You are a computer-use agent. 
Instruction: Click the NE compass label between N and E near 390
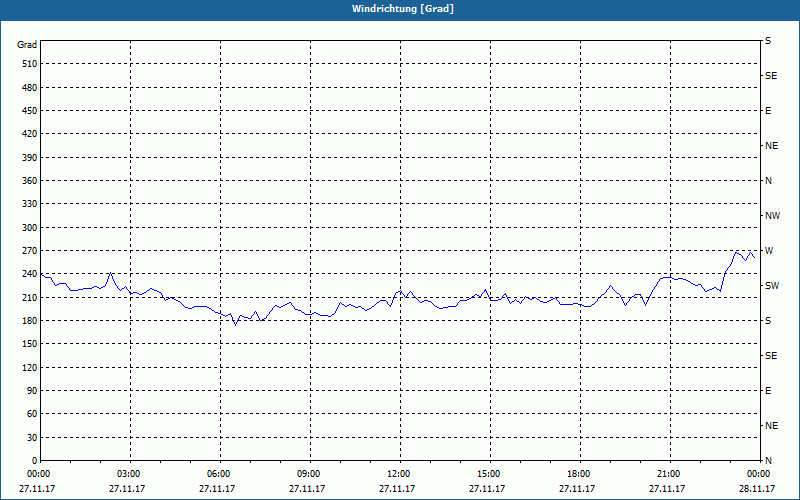click(x=771, y=146)
